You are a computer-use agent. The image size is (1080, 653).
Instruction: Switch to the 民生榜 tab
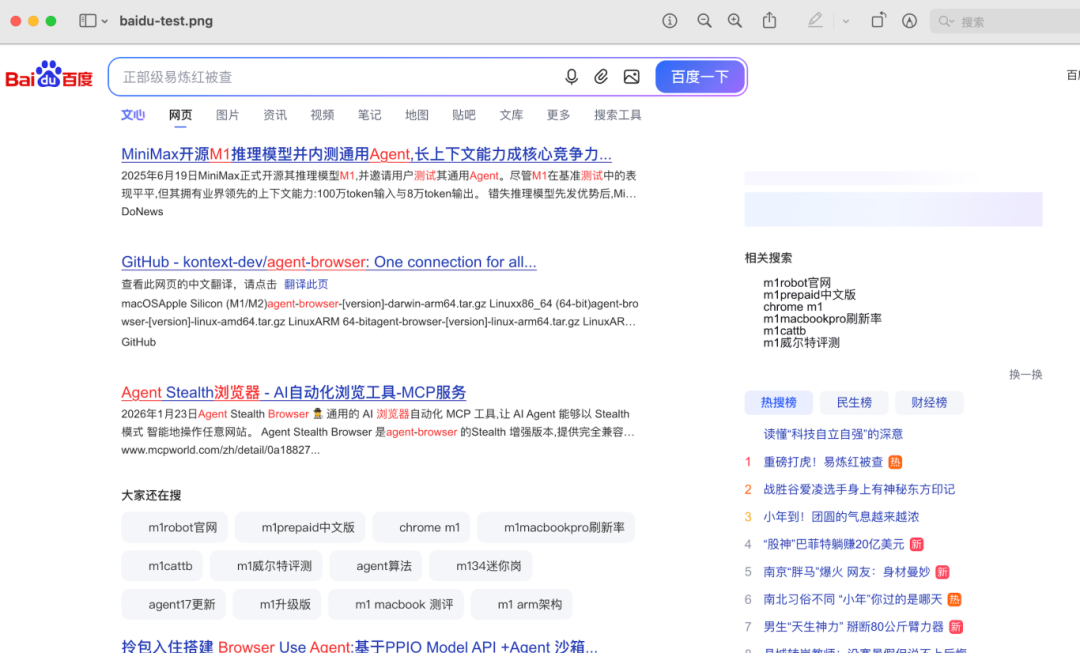(x=854, y=402)
